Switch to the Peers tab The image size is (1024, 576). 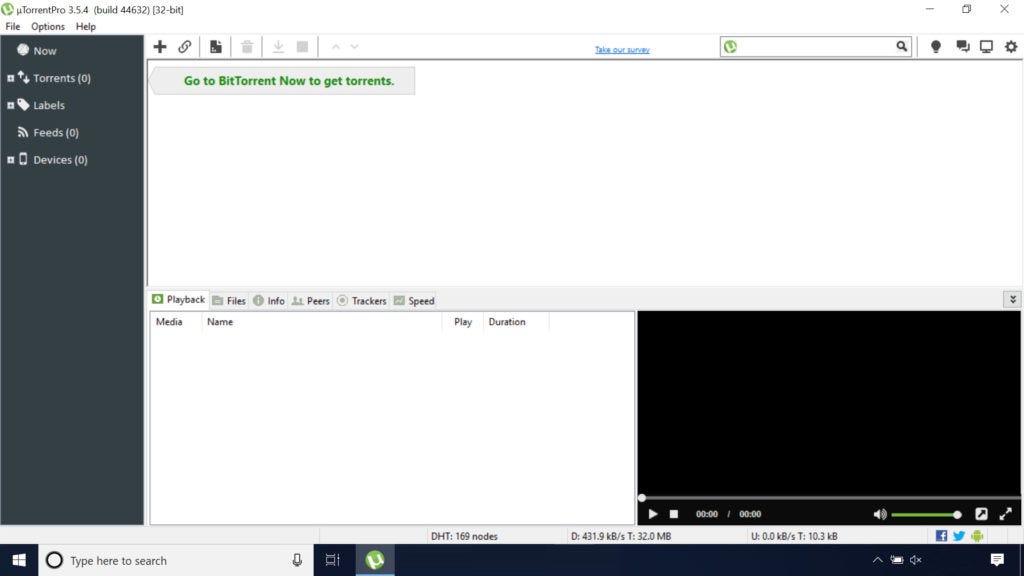310,300
